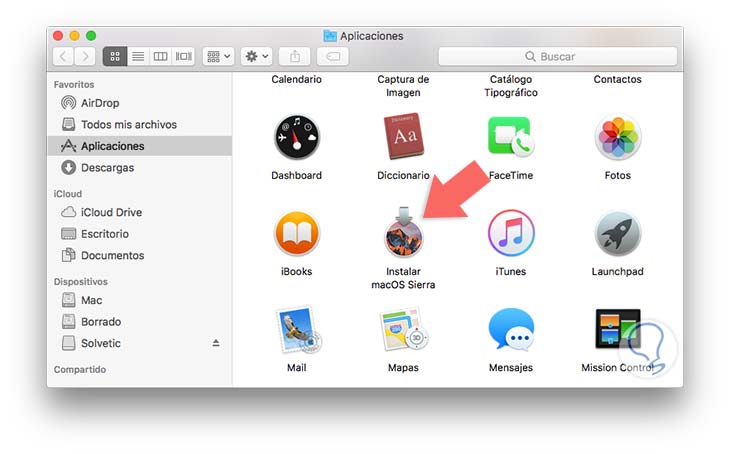The image size is (730, 454).
Task: Switch to column view
Action: (160, 56)
